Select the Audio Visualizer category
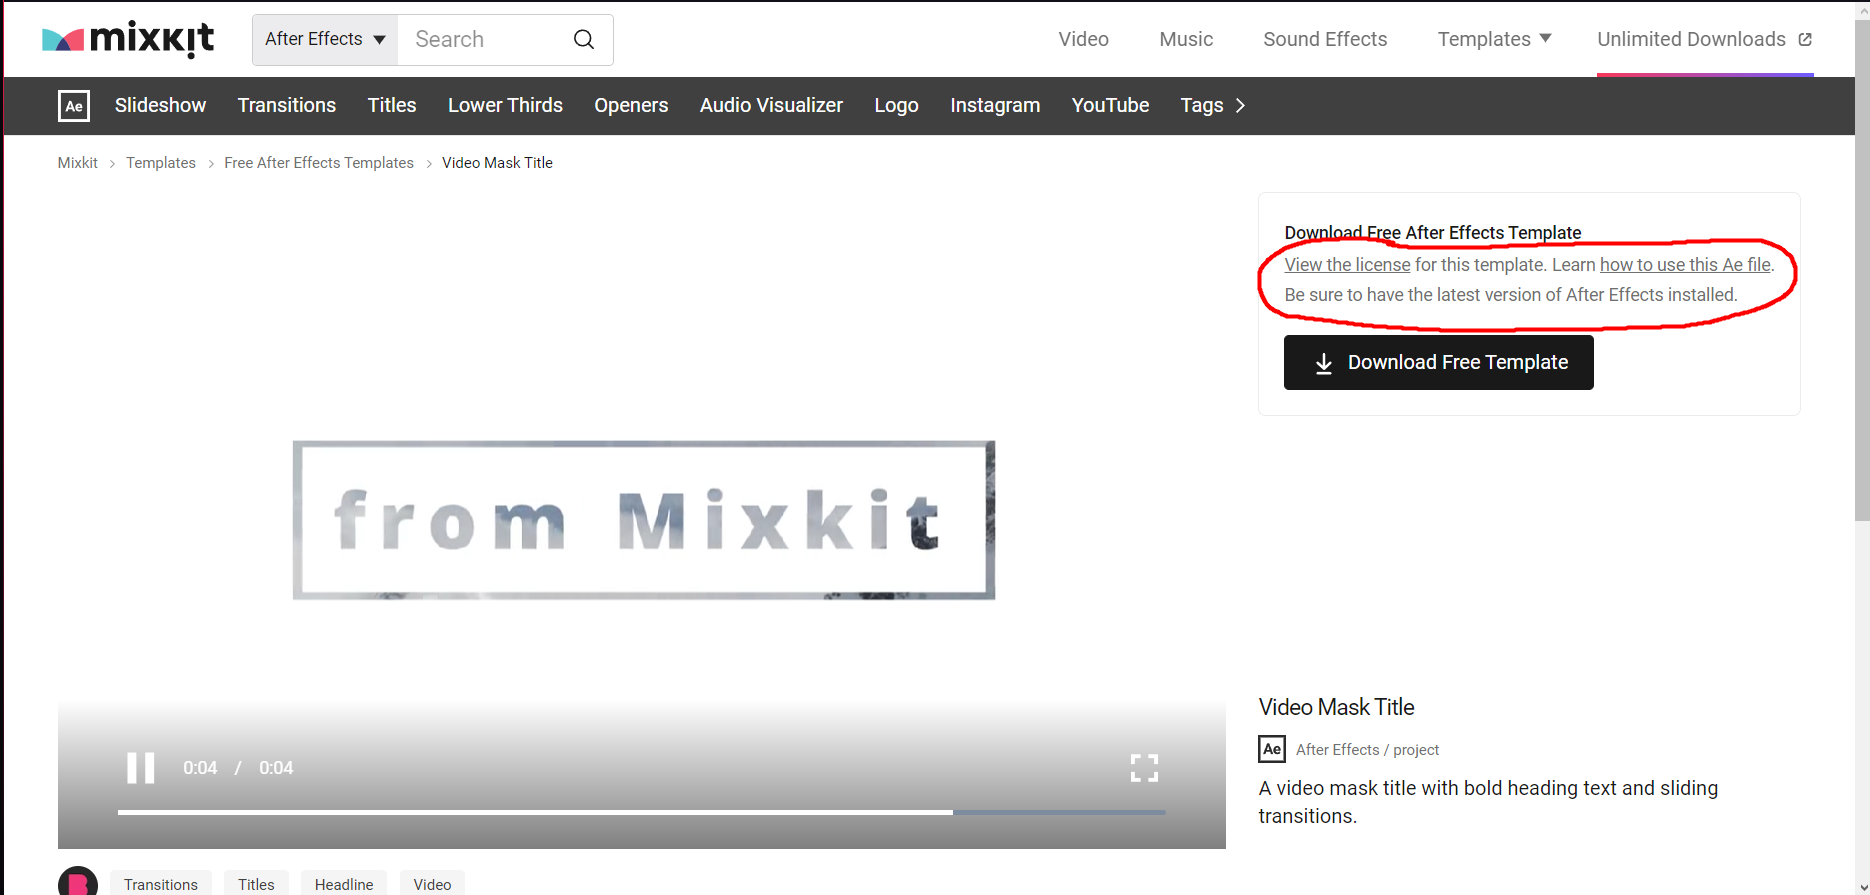 tap(771, 105)
